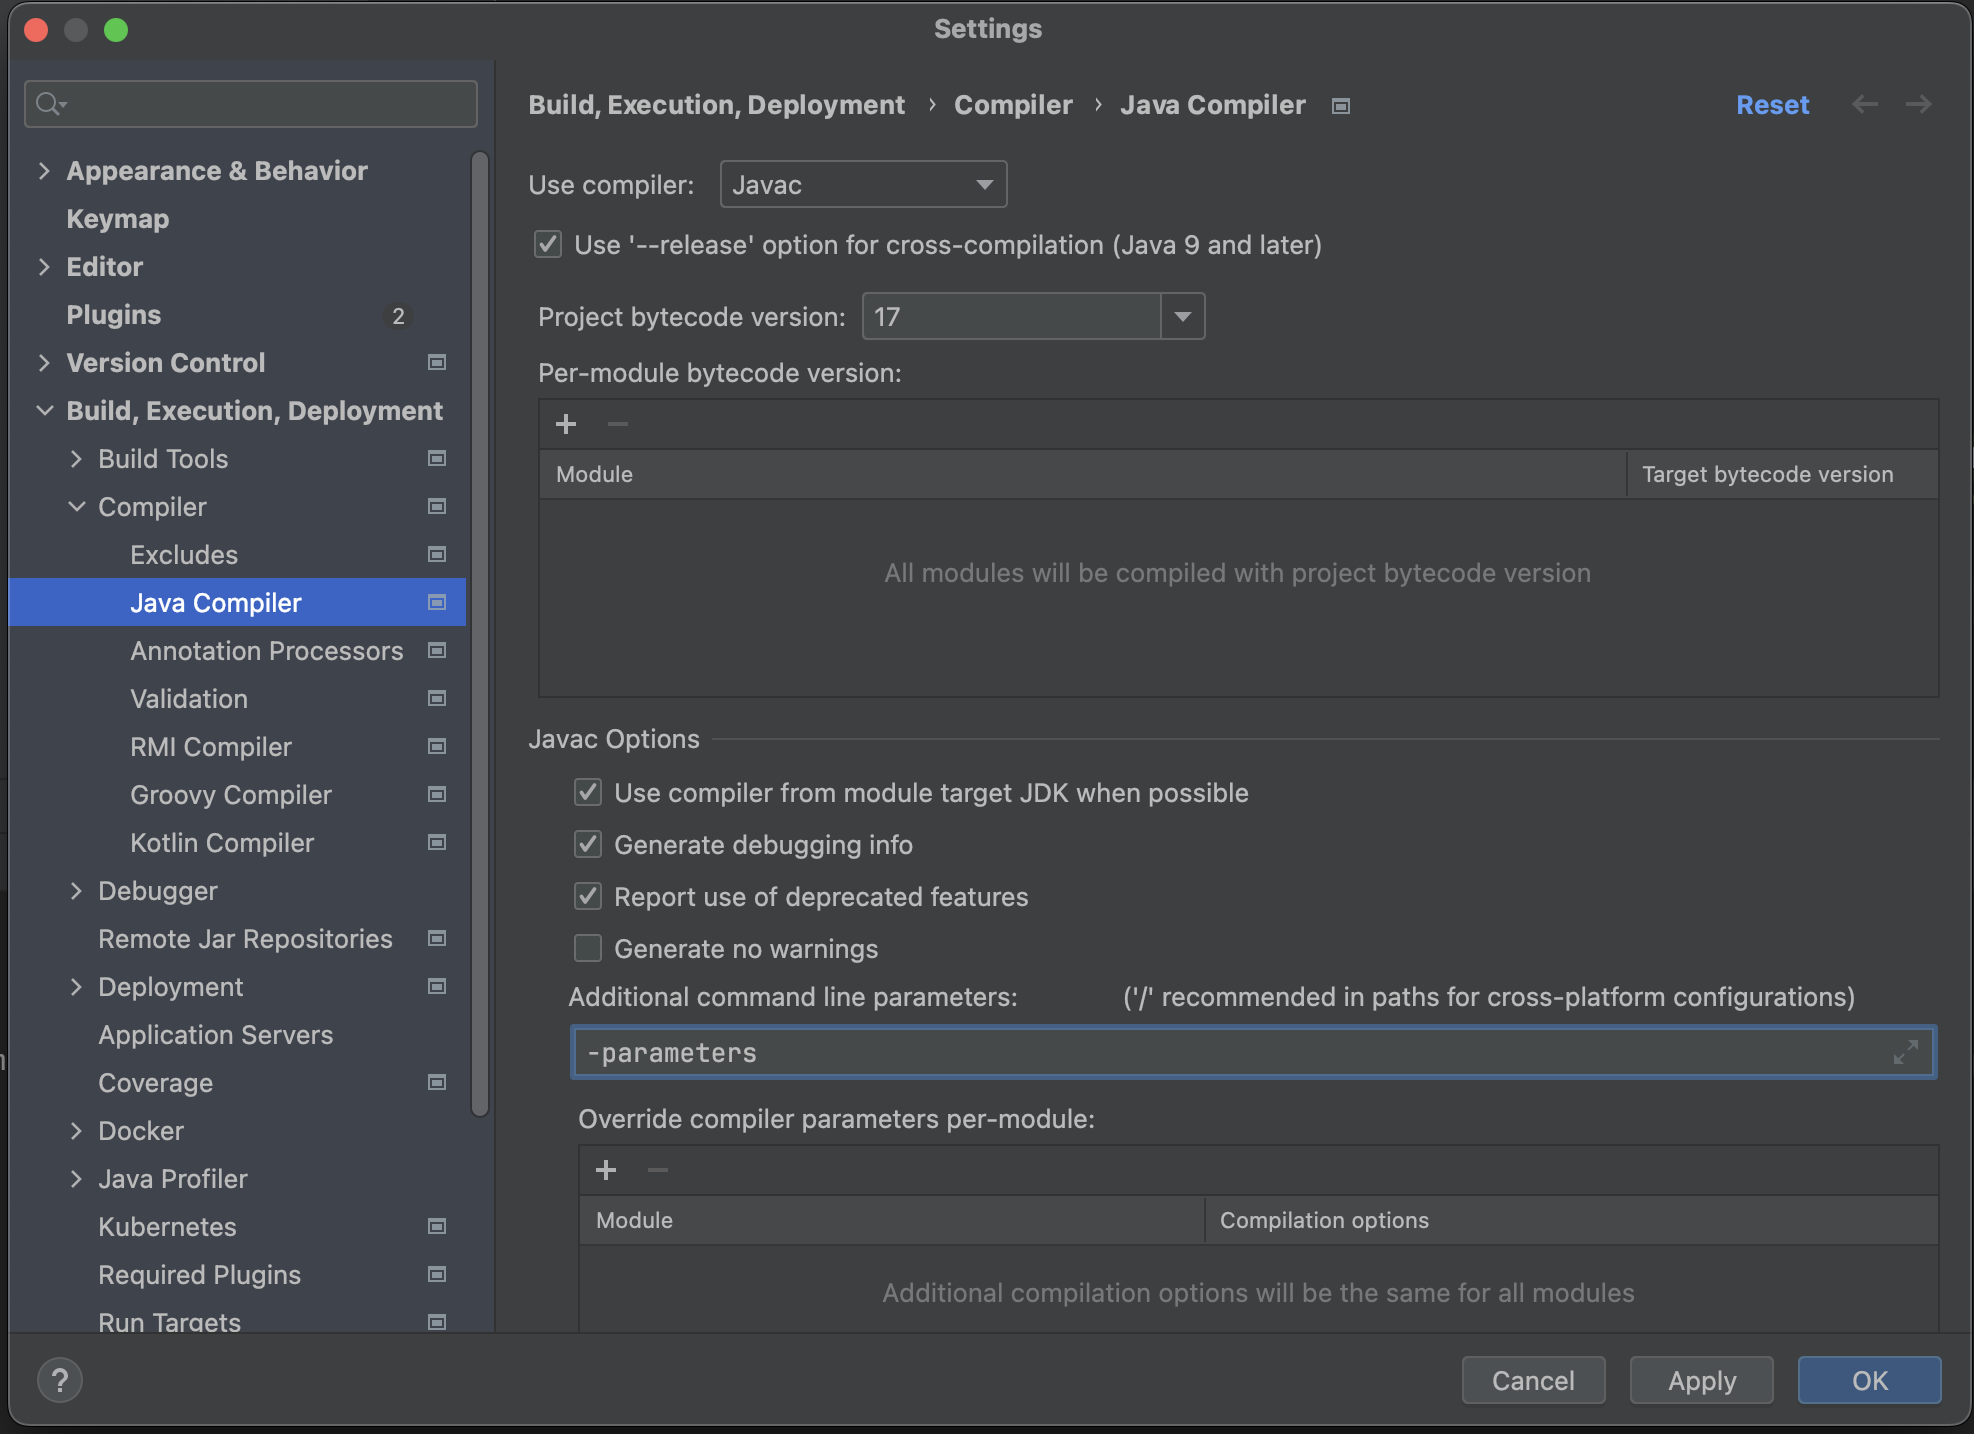Viewport: 1974px width, 1434px height.
Task: Expand the command line parameters field editor icon
Action: (x=1905, y=1052)
